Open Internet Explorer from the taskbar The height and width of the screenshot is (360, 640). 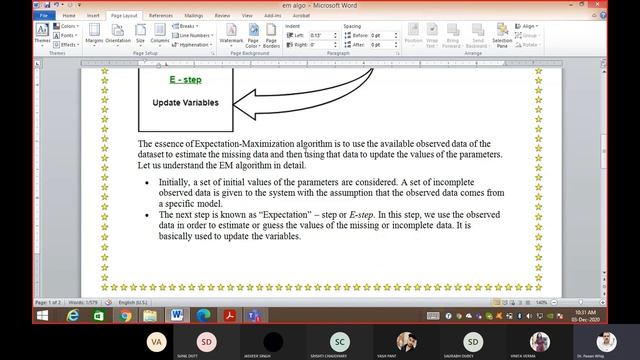coord(73,316)
